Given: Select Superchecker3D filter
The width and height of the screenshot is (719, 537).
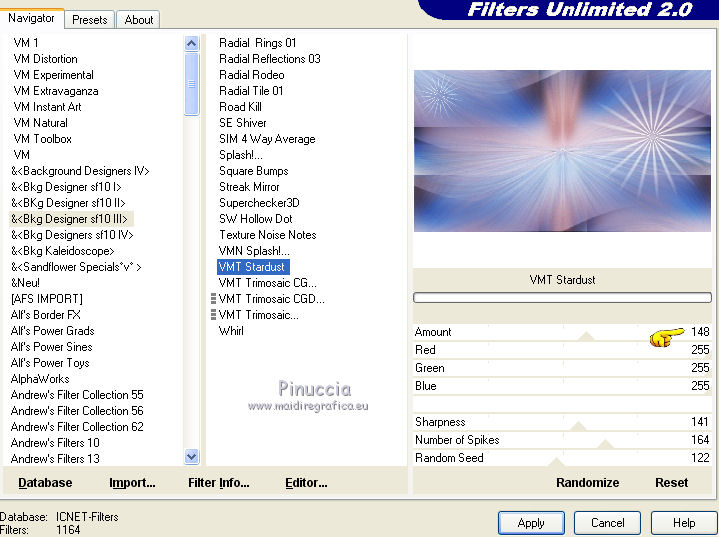Looking at the screenshot, I should pyautogui.click(x=259, y=203).
